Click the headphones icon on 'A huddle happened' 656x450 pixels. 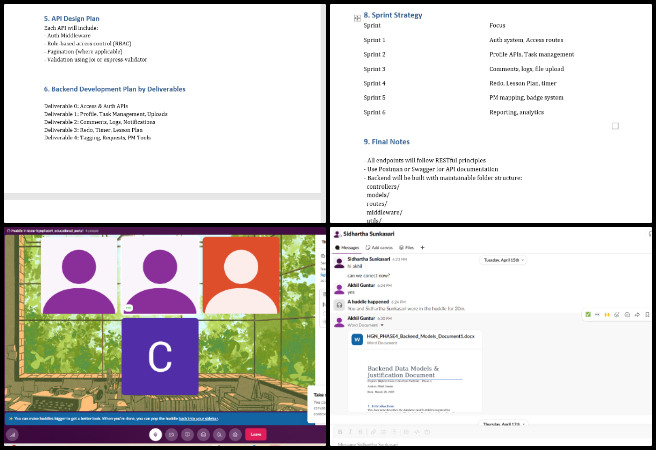(x=339, y=305)
